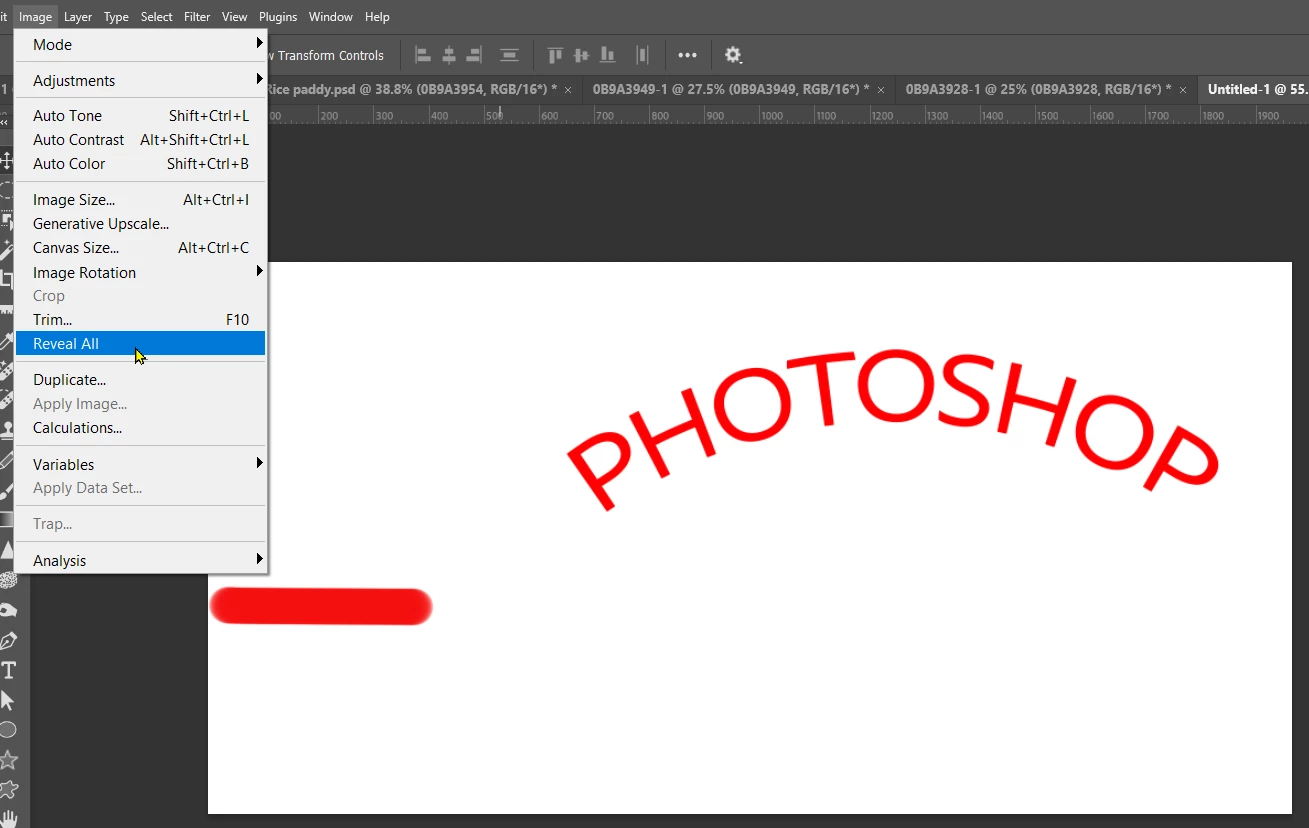
Task: Click the align right edges icon
Action: tap(474, 55)
